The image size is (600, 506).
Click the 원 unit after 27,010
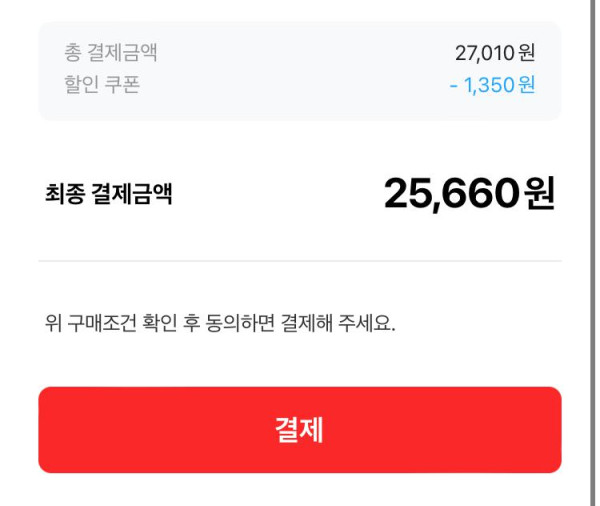(x=527, y=54)
